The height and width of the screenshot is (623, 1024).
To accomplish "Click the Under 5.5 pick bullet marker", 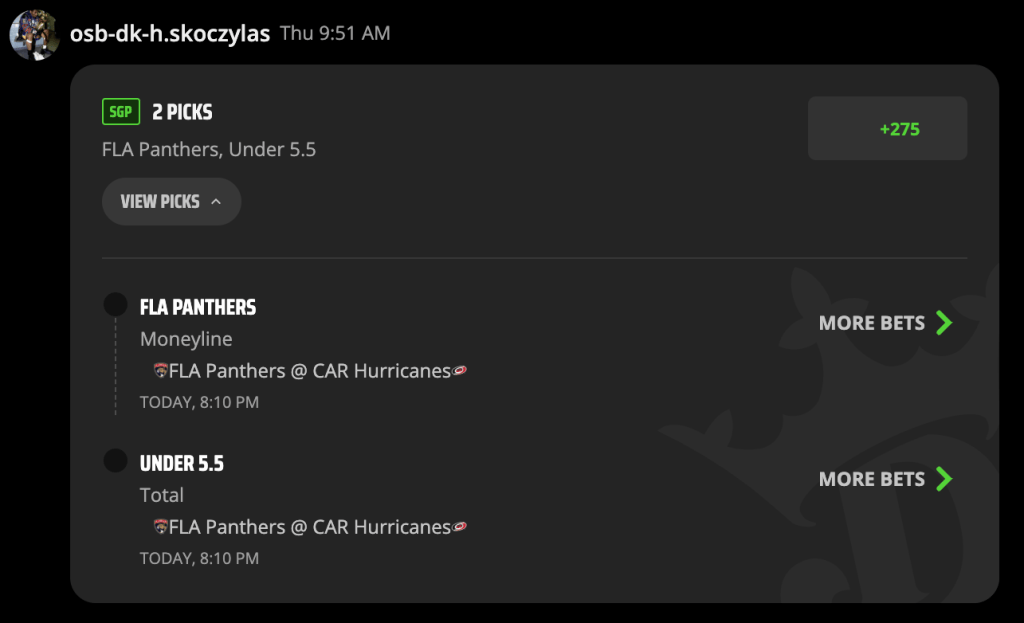I will pyautogui.click(x=116, y=460).
